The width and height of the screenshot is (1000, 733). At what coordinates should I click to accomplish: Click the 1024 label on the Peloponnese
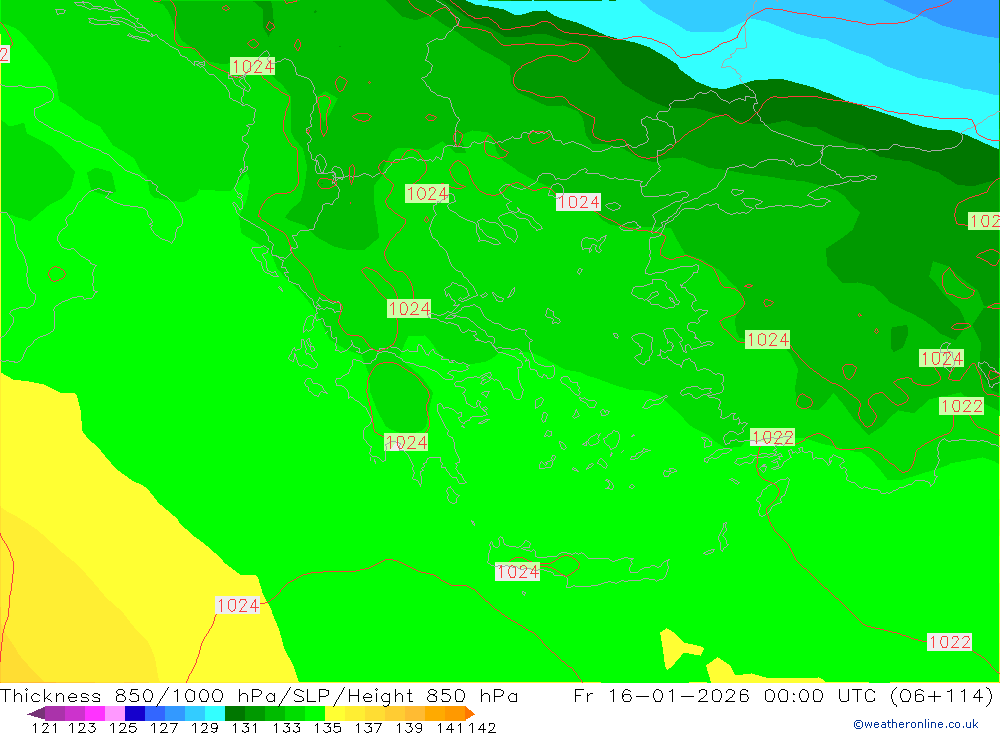click(406, 443)
